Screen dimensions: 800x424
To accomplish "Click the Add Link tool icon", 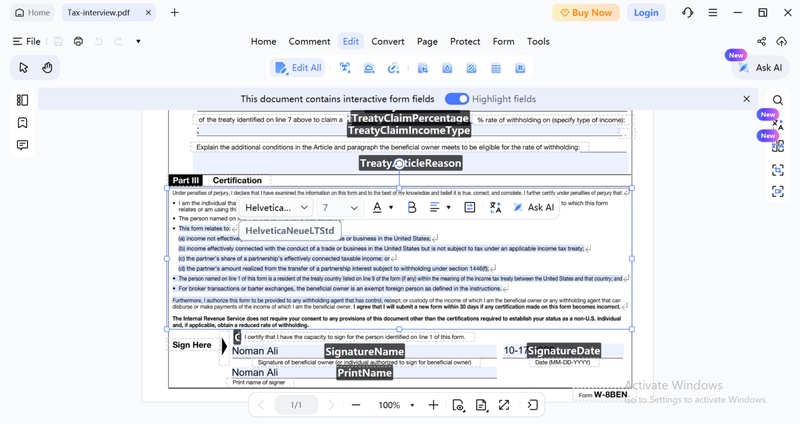I will (x=393, y=68).
